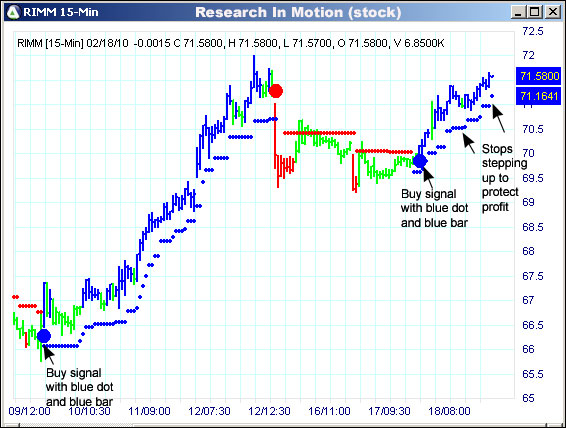566x428 pixels.
Task: Click the large red sell signal dot
Action: pos(276,91)
